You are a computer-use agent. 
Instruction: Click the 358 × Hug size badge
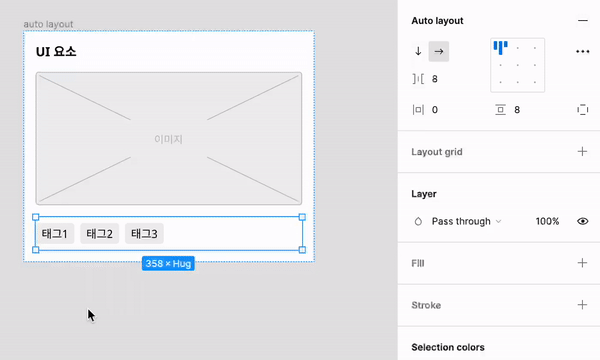(x=168, y=264)
